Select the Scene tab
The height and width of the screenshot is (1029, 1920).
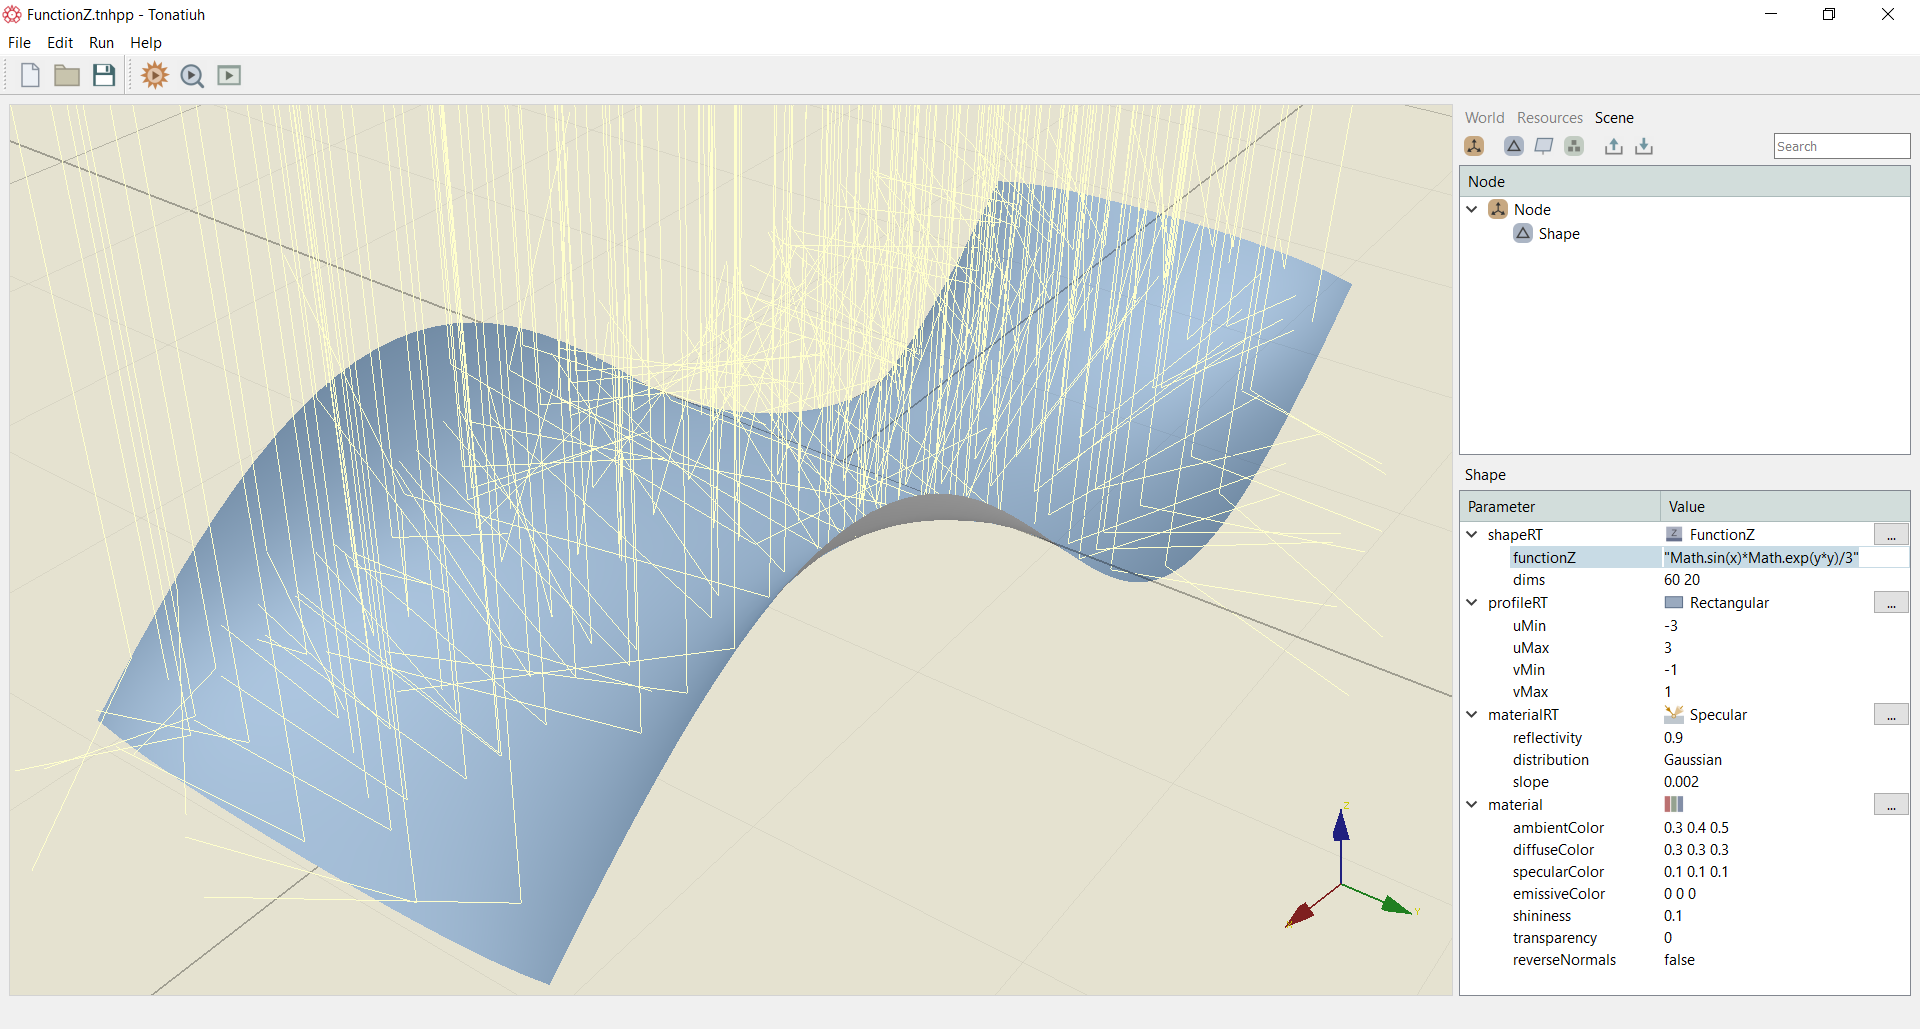pyautogui.click(x=1614, y=118)
